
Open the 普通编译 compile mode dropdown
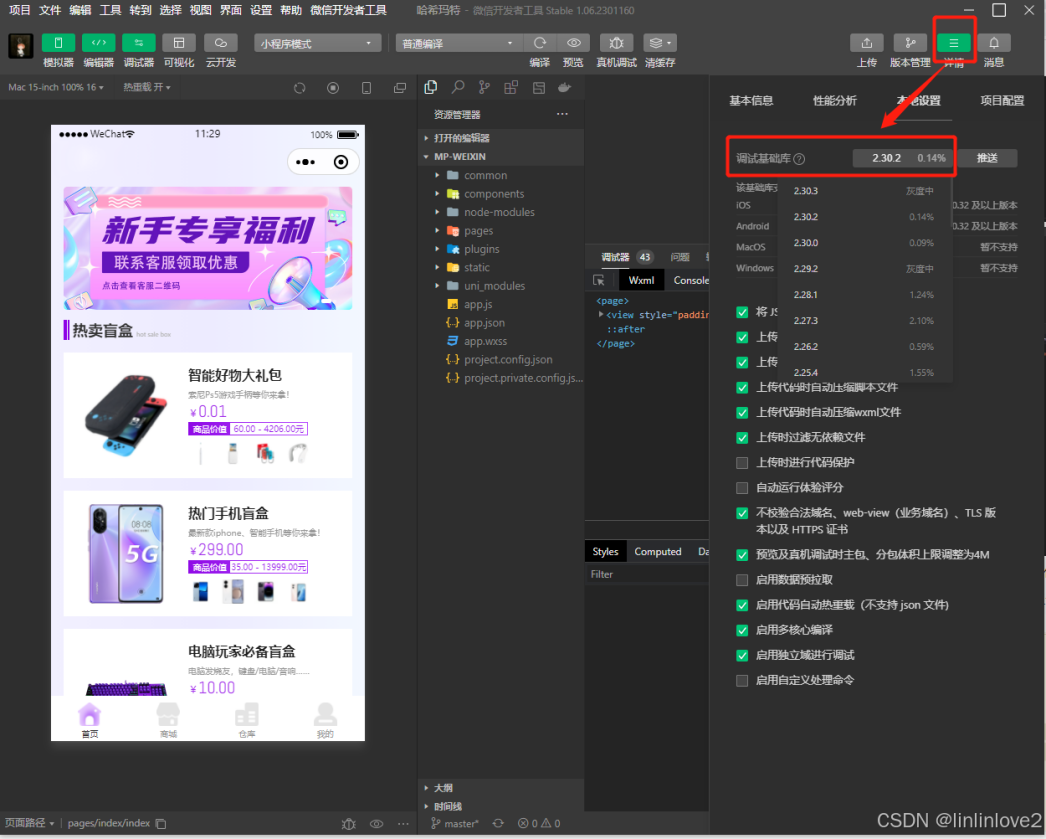pyautogui.click(x=459, y=43)
